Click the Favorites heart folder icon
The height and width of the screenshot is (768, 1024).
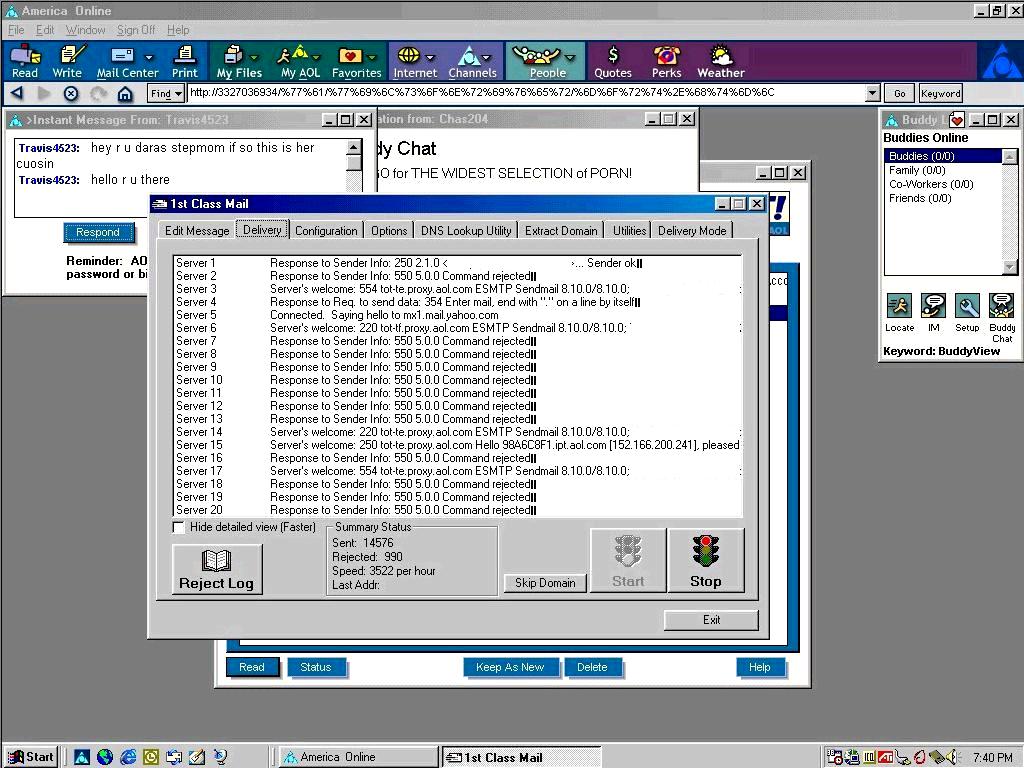pyautogui.click(x=350, y=56)
